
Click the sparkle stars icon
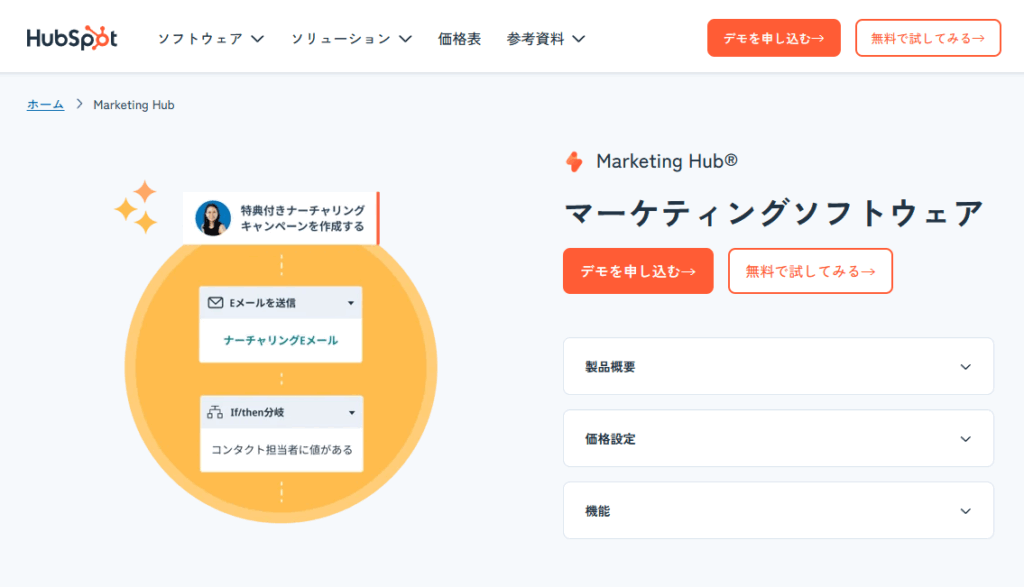pyautogui.click(x=136, y=206)
